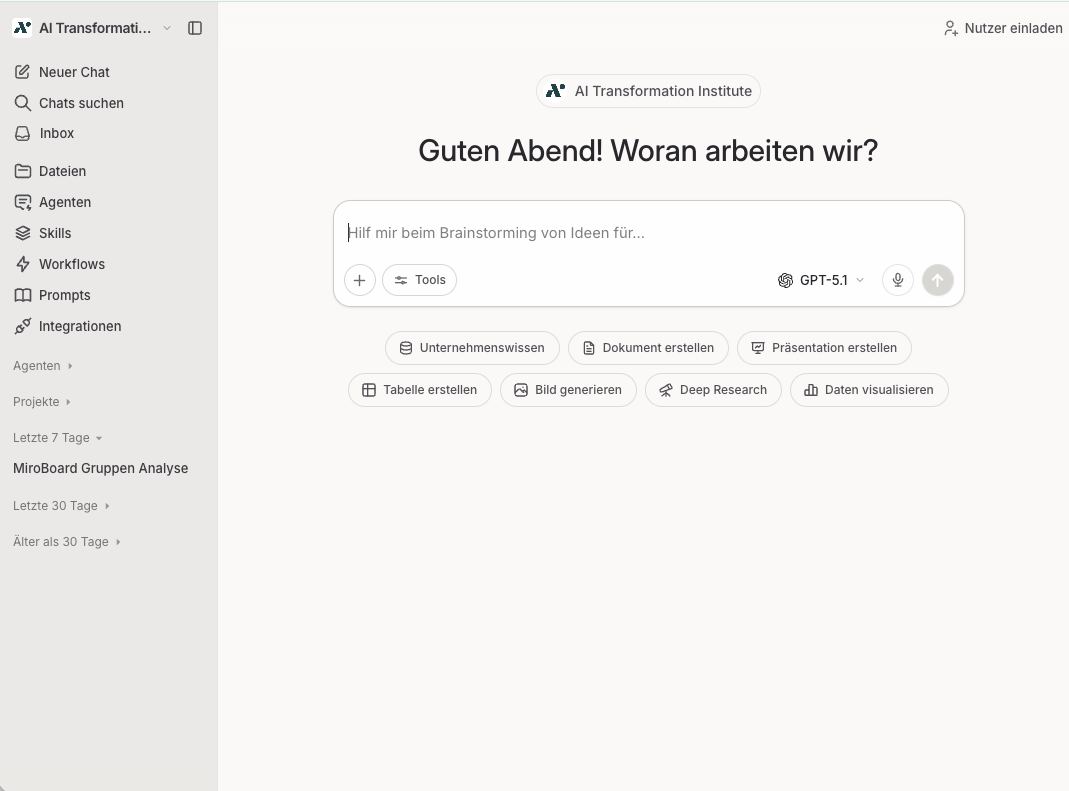This screenshot has height=791, width=1069.
Task: Select Präsentation erstellen chip
Action: (x=824, y=348)
